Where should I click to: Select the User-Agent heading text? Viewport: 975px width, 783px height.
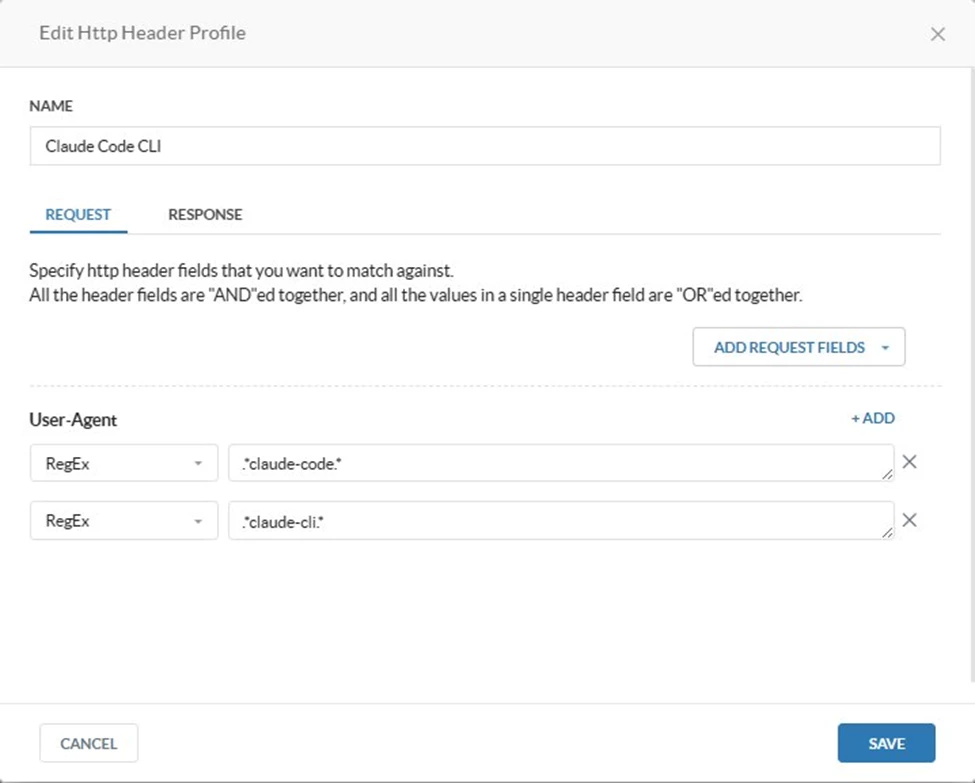[73, 420]
